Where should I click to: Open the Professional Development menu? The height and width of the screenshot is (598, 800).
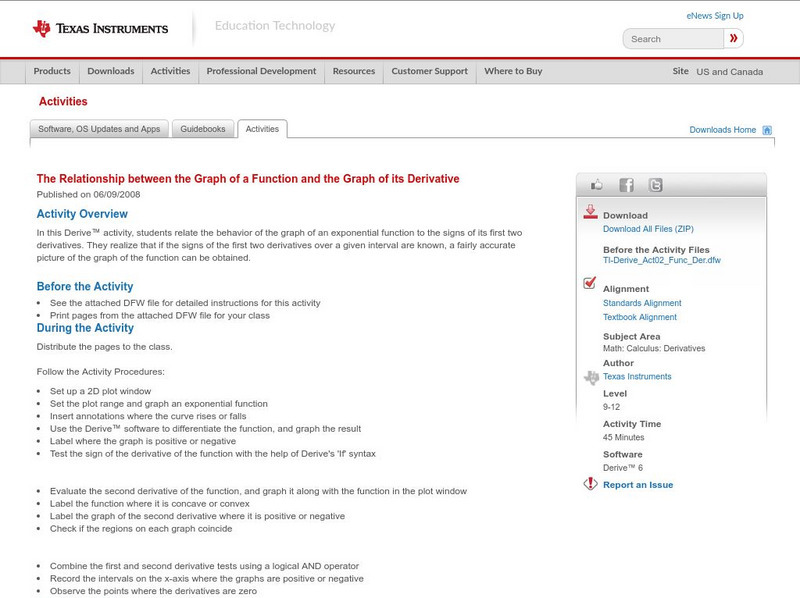click(x=261, y=71)
